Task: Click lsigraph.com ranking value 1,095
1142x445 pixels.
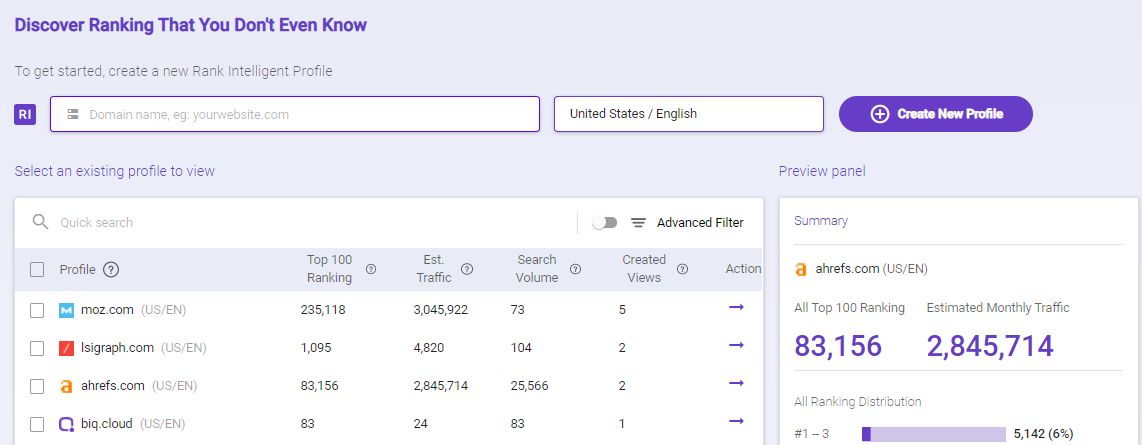Action: [315, 348]
